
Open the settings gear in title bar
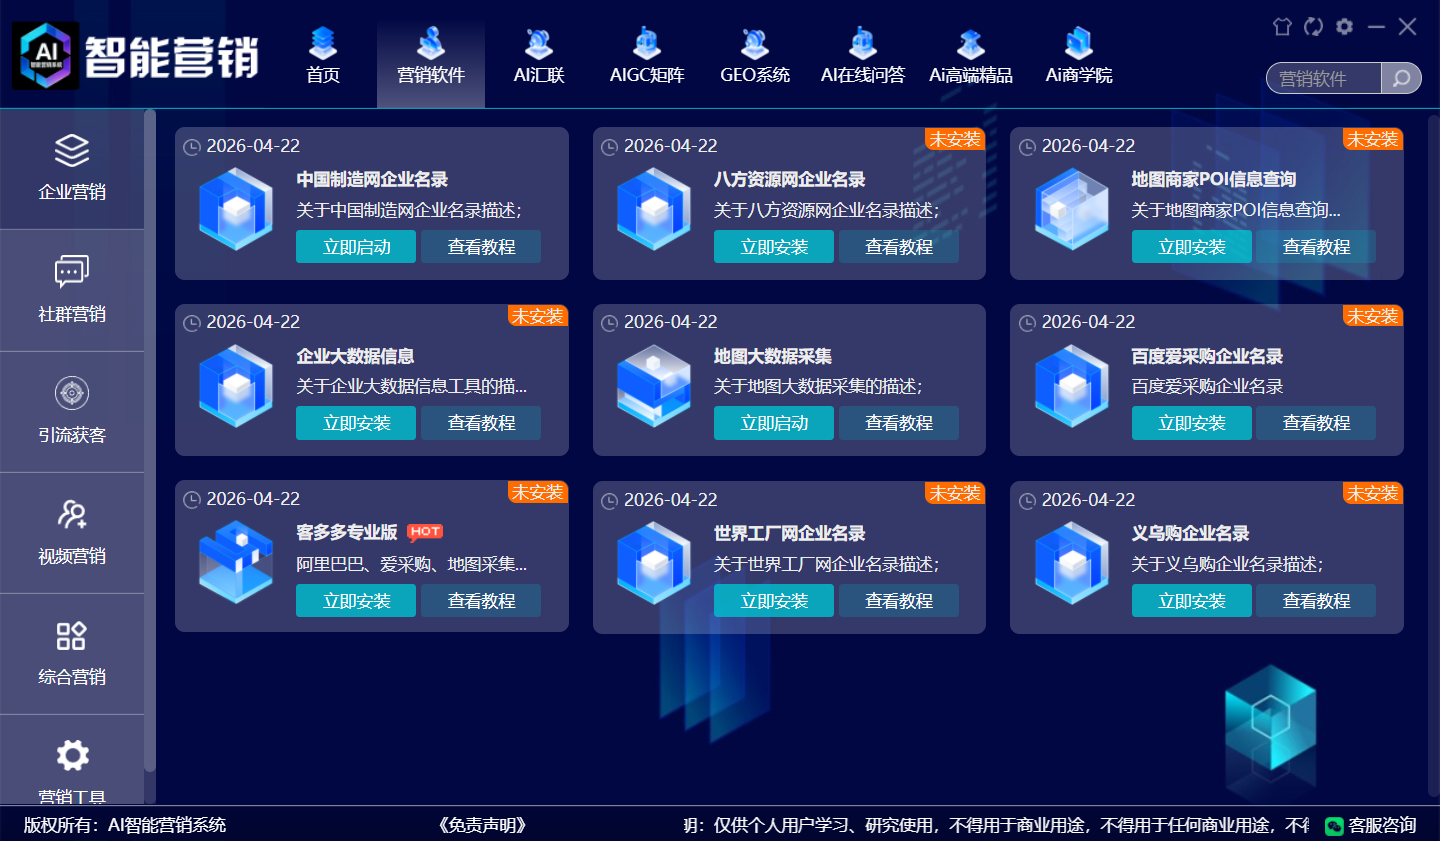tap(1344, 27)
